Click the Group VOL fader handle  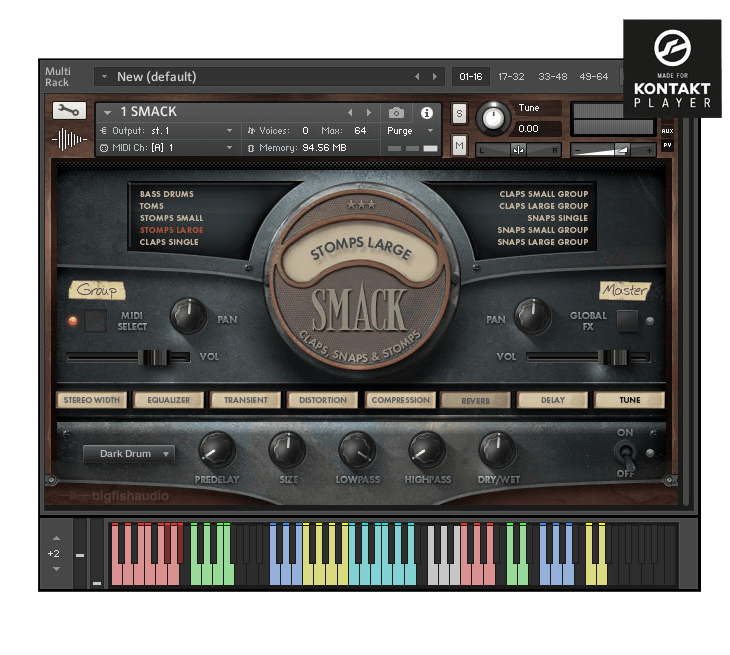pyautogui.click(x=153, y=357)
